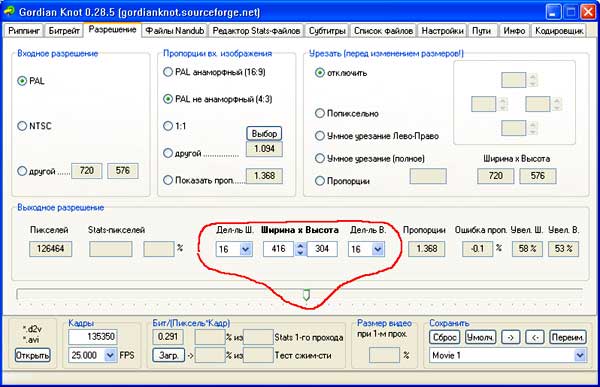Open the Дел-ль В. height divisor dropdown
600x387 pixels.
(x=378, y=249)
